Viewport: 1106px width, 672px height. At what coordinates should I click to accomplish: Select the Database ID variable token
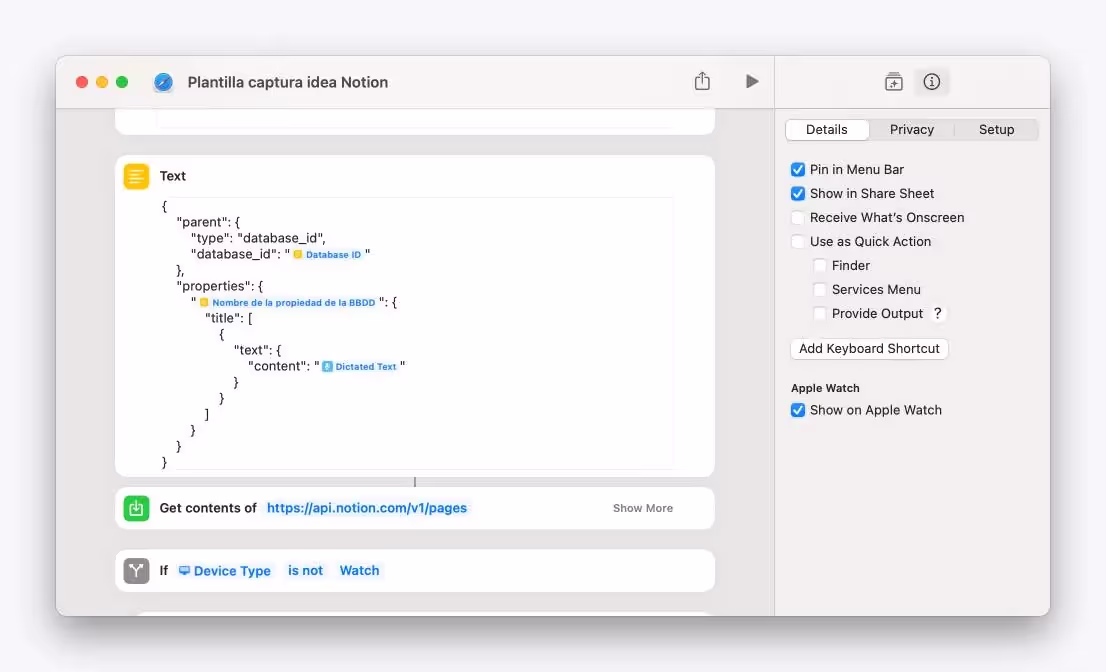coord(327,255)
